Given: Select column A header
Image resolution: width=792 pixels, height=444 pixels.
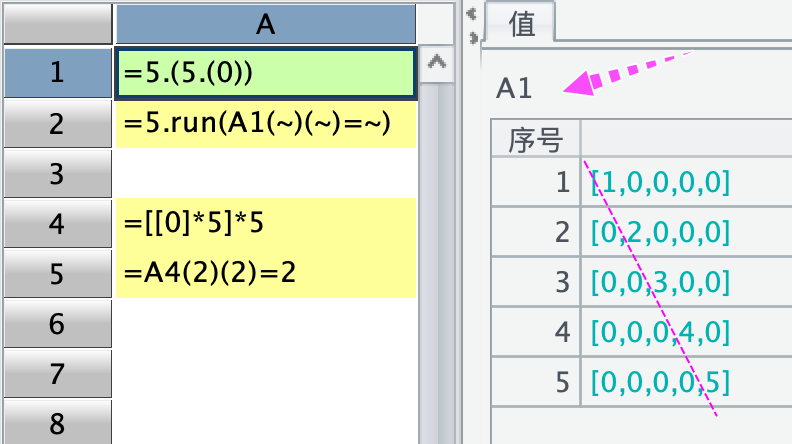Looking at the screenshot, I should point(266,24).
